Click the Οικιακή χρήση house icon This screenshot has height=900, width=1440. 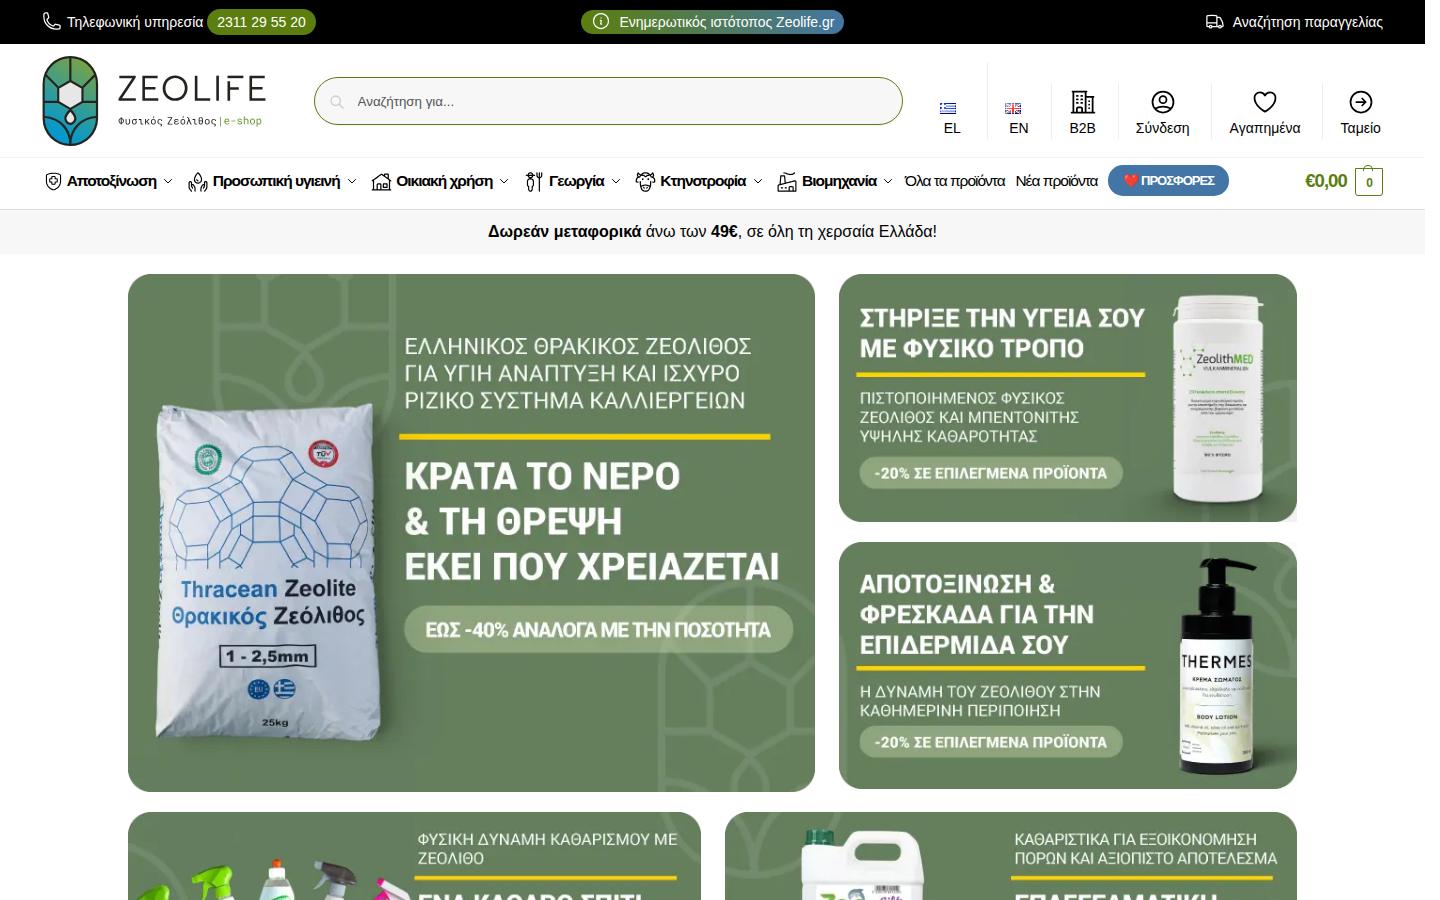pyautogui.click(x=381, y=181)
